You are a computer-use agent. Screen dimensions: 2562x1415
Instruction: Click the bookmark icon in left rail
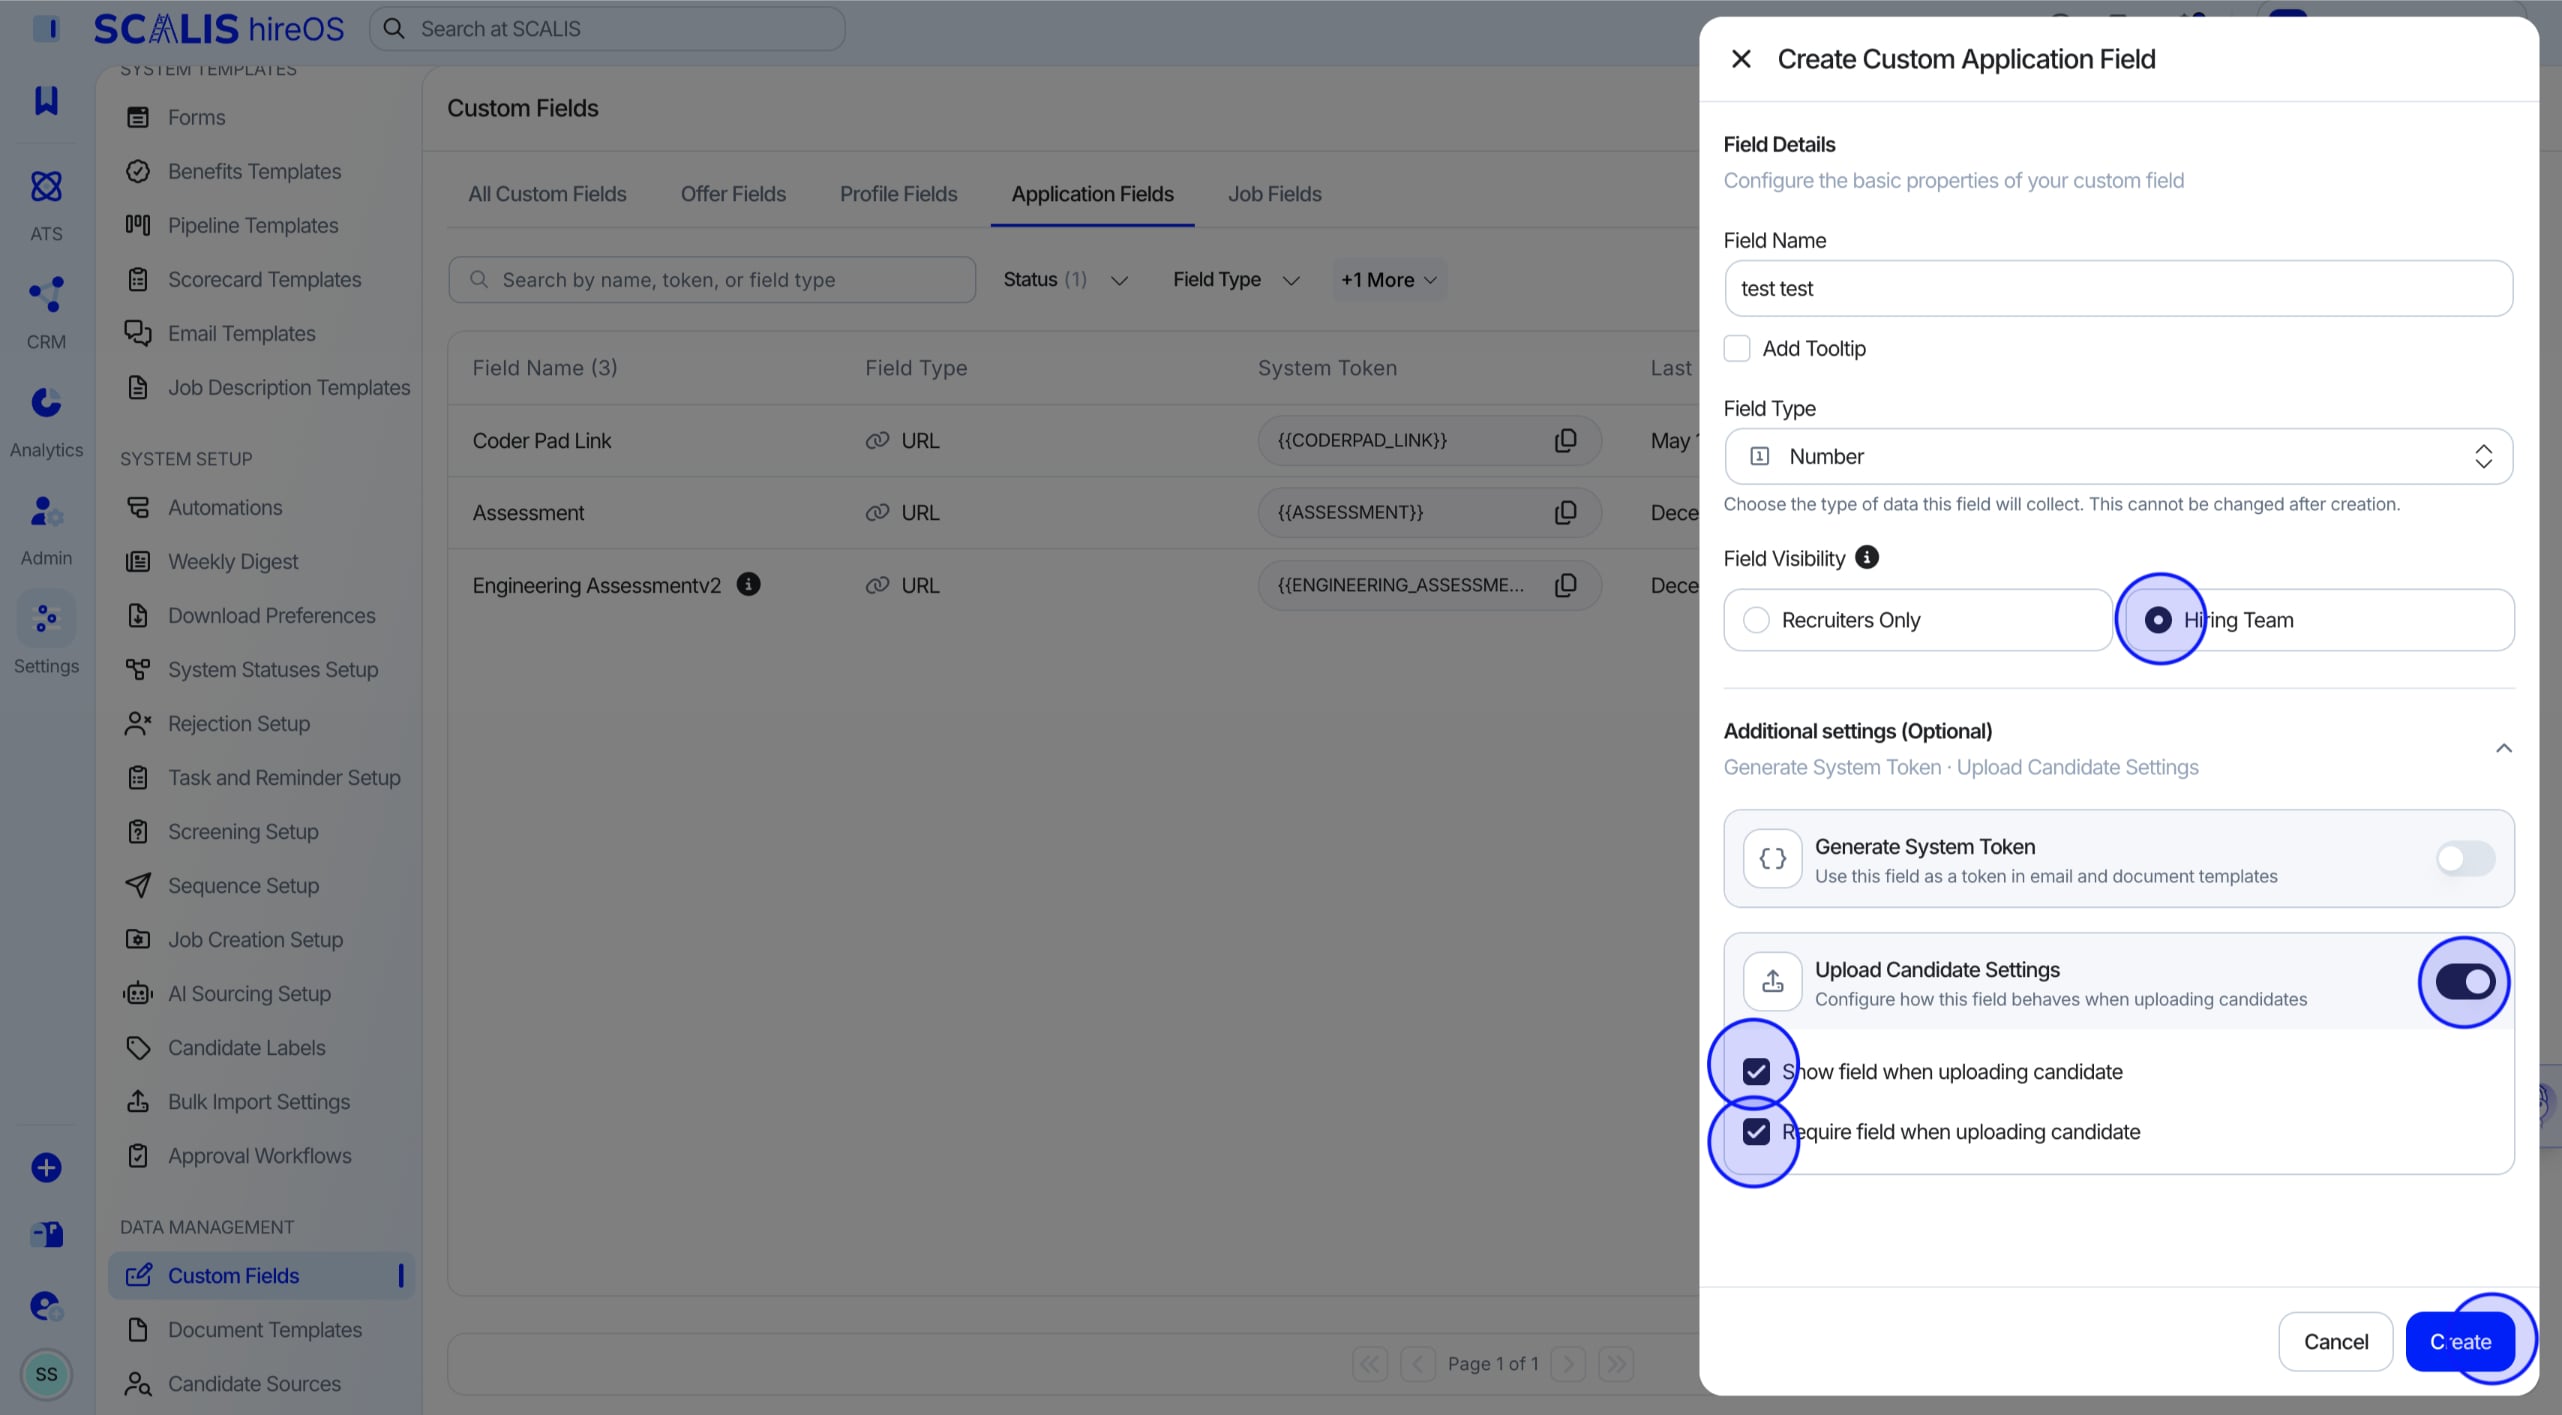pyautogui.click(x=46, y=100)
